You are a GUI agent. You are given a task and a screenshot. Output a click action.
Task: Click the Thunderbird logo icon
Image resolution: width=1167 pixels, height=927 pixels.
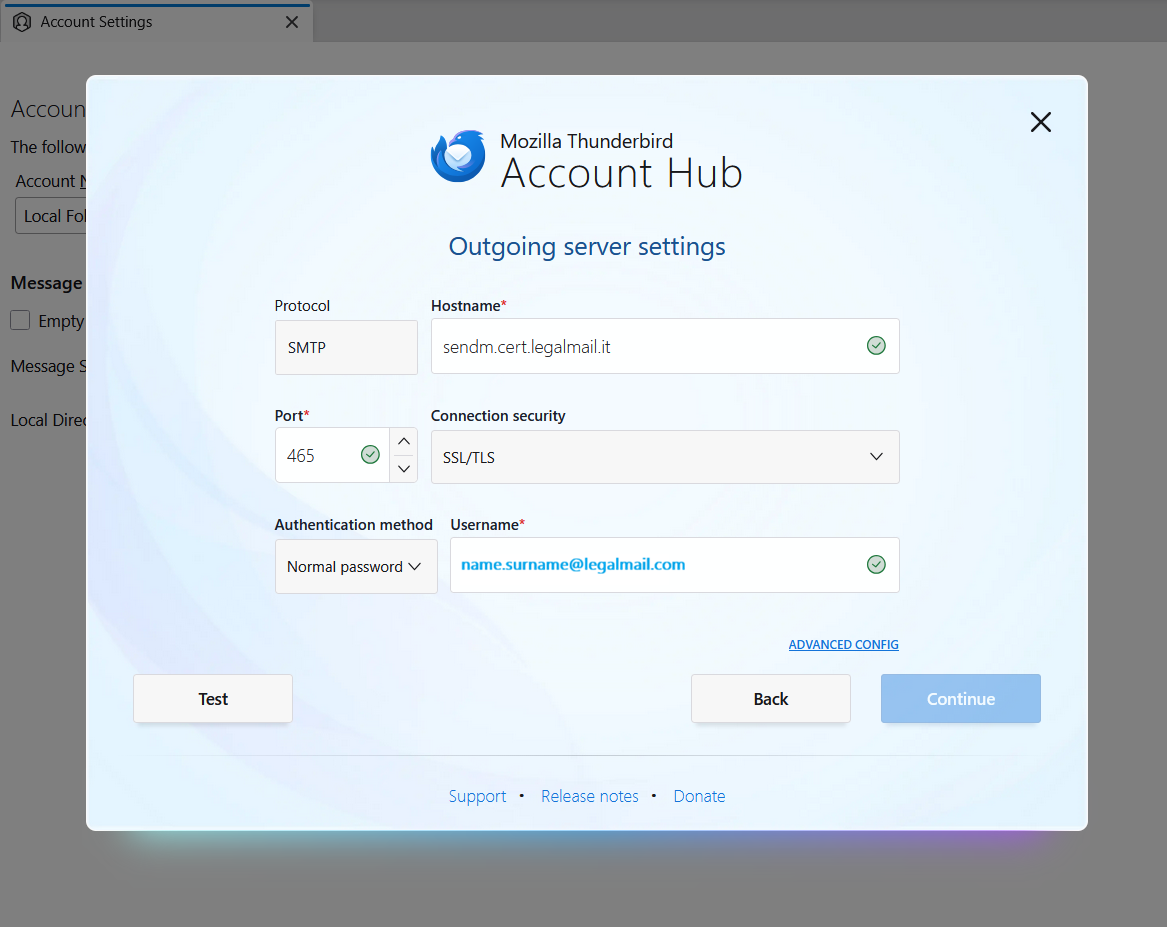458,157
